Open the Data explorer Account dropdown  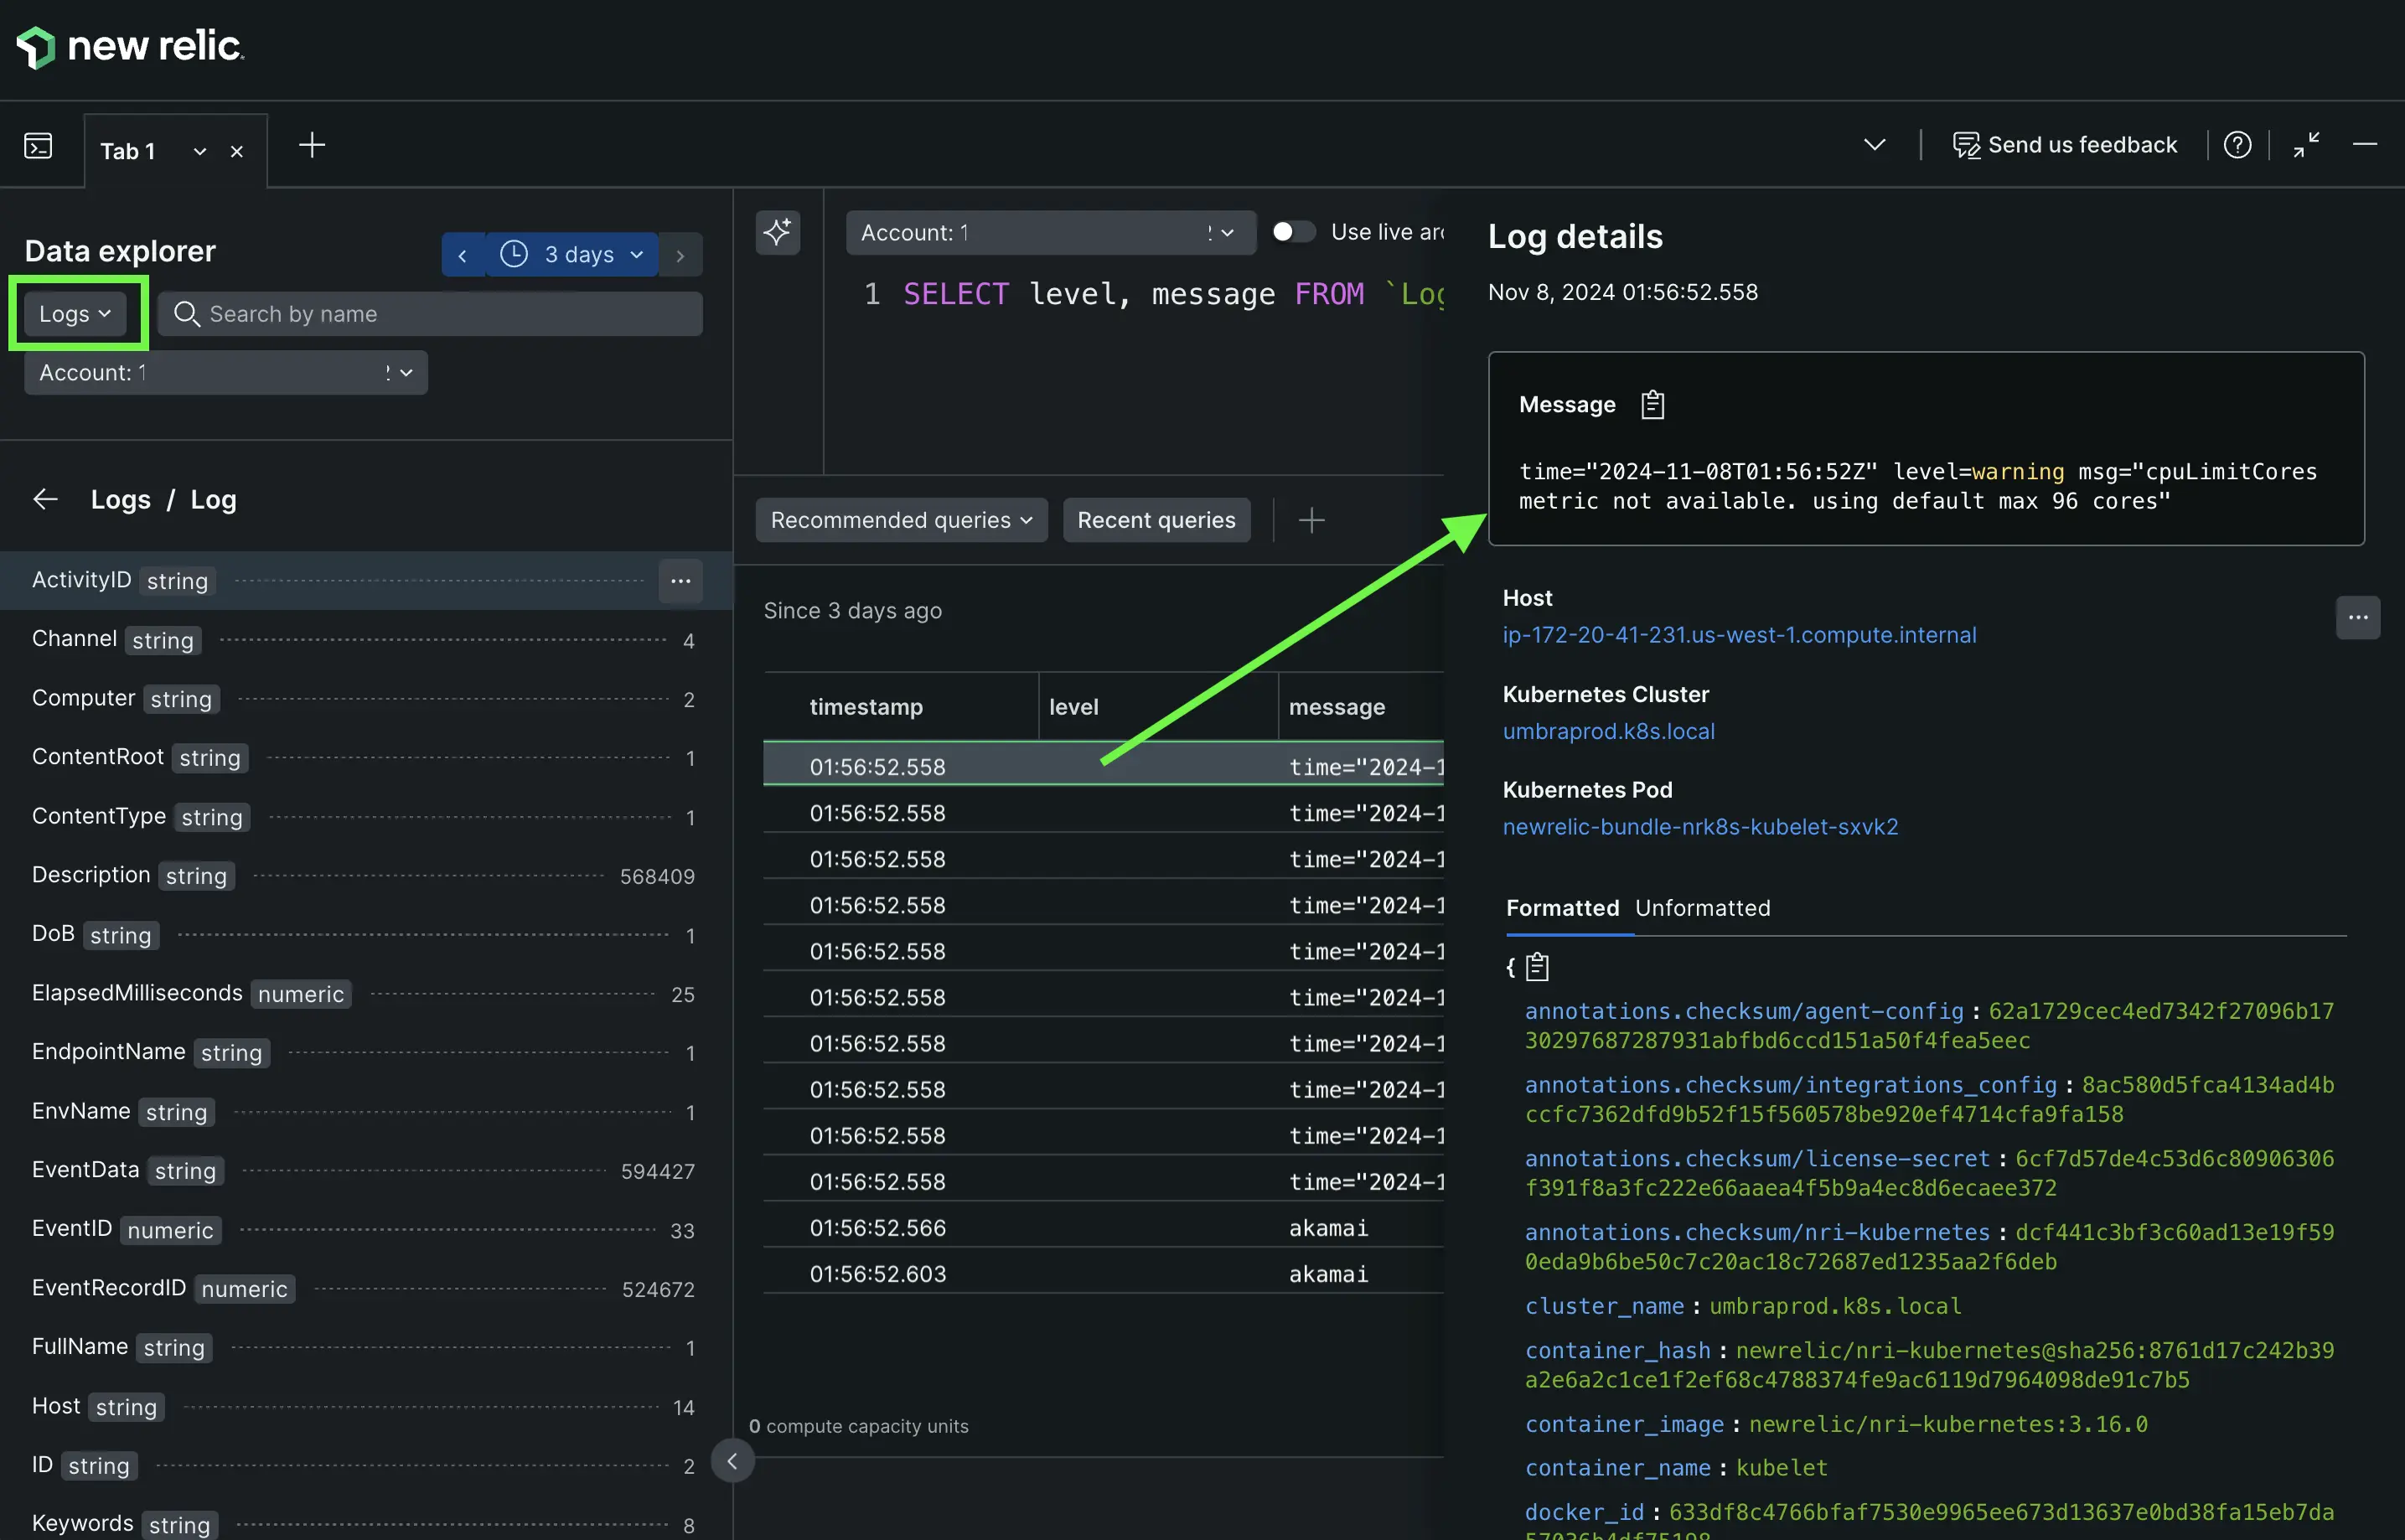[x=226, y=372]
